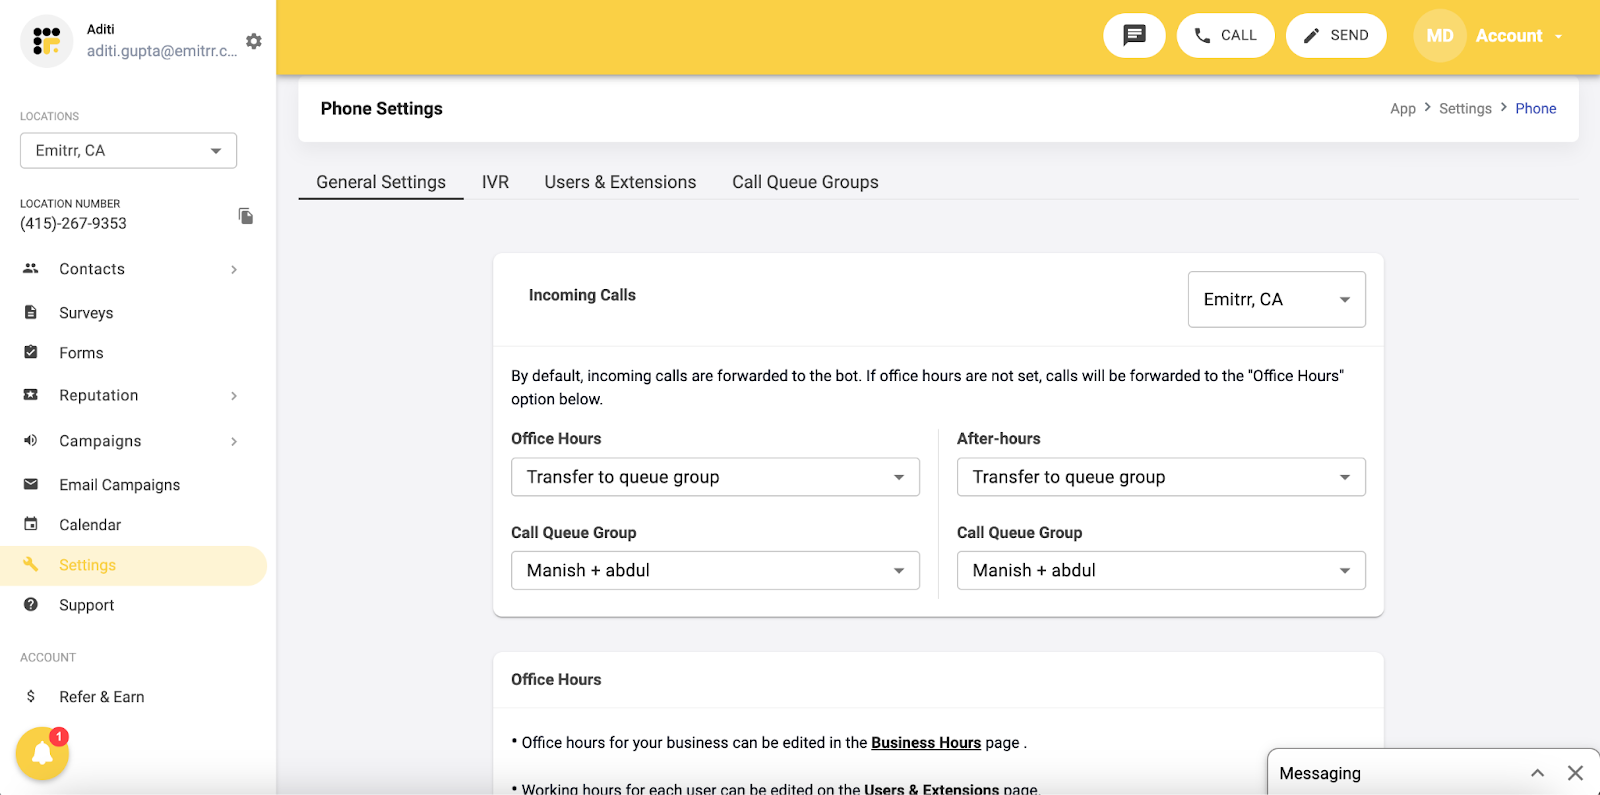The width and height of the screenshot is (1600, 795).
Task: Click the Reputation star icon
Action: [31, 395]
